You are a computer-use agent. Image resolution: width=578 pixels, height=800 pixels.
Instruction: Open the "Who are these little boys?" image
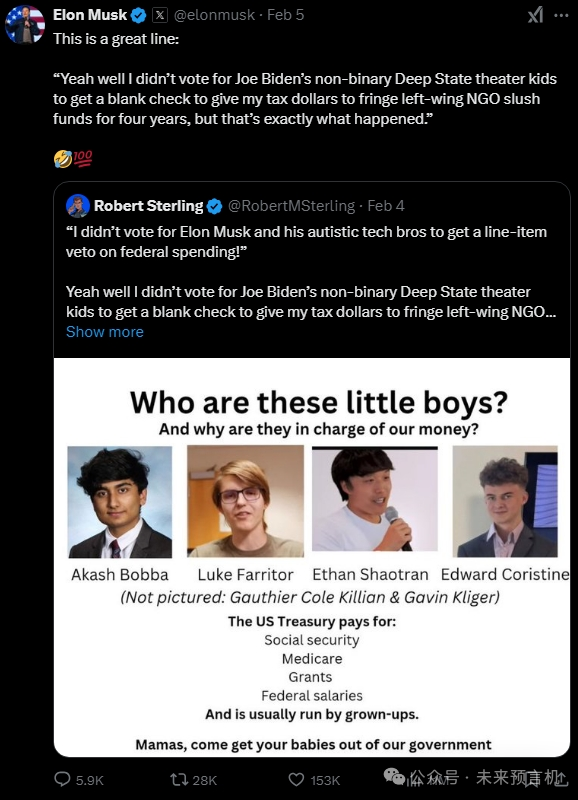click(312, 557)
